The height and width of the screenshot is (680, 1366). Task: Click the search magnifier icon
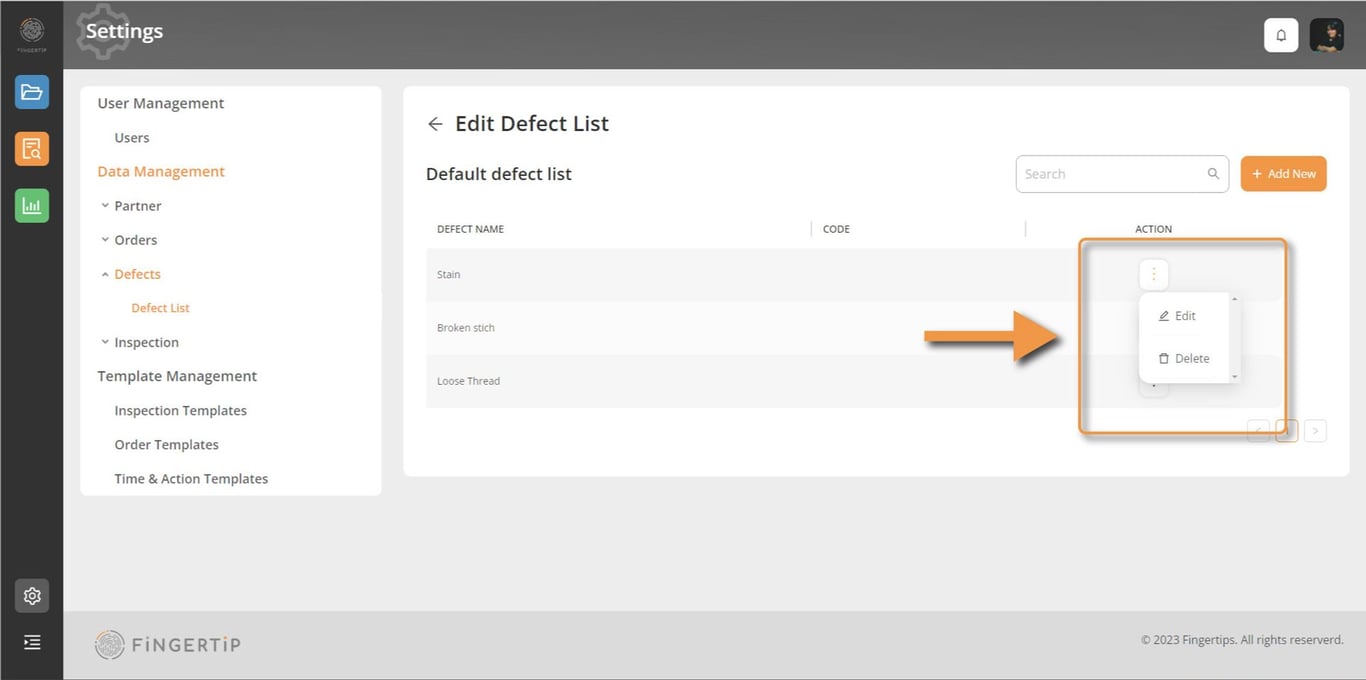tap(1213, 174)
